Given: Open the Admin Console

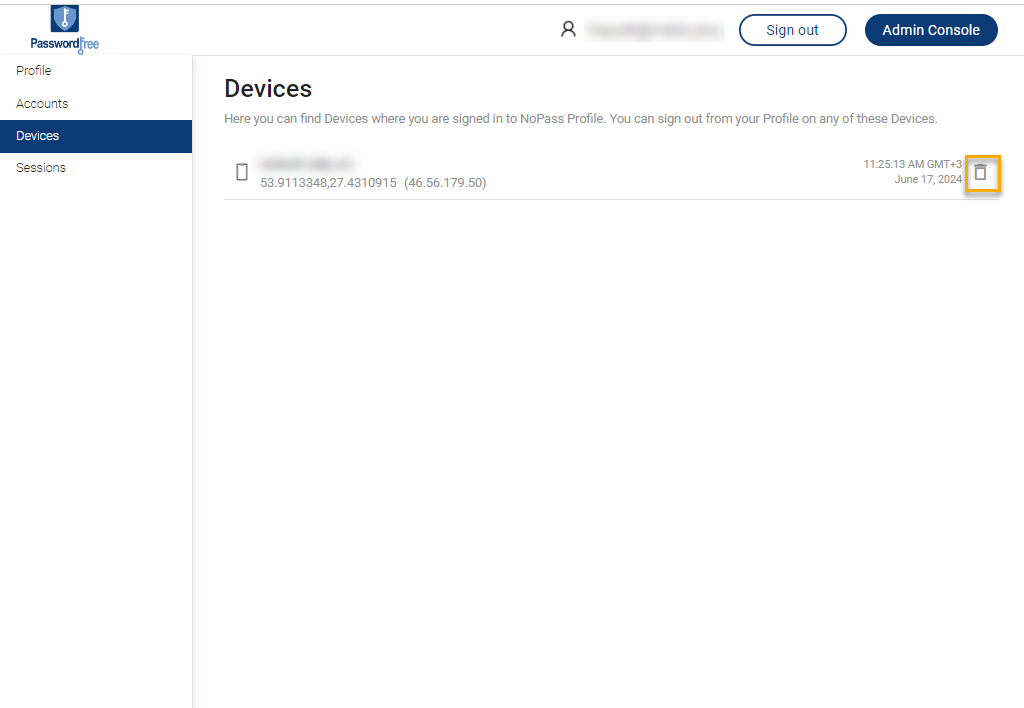Looking at the screenshot, I should point(930,30).
